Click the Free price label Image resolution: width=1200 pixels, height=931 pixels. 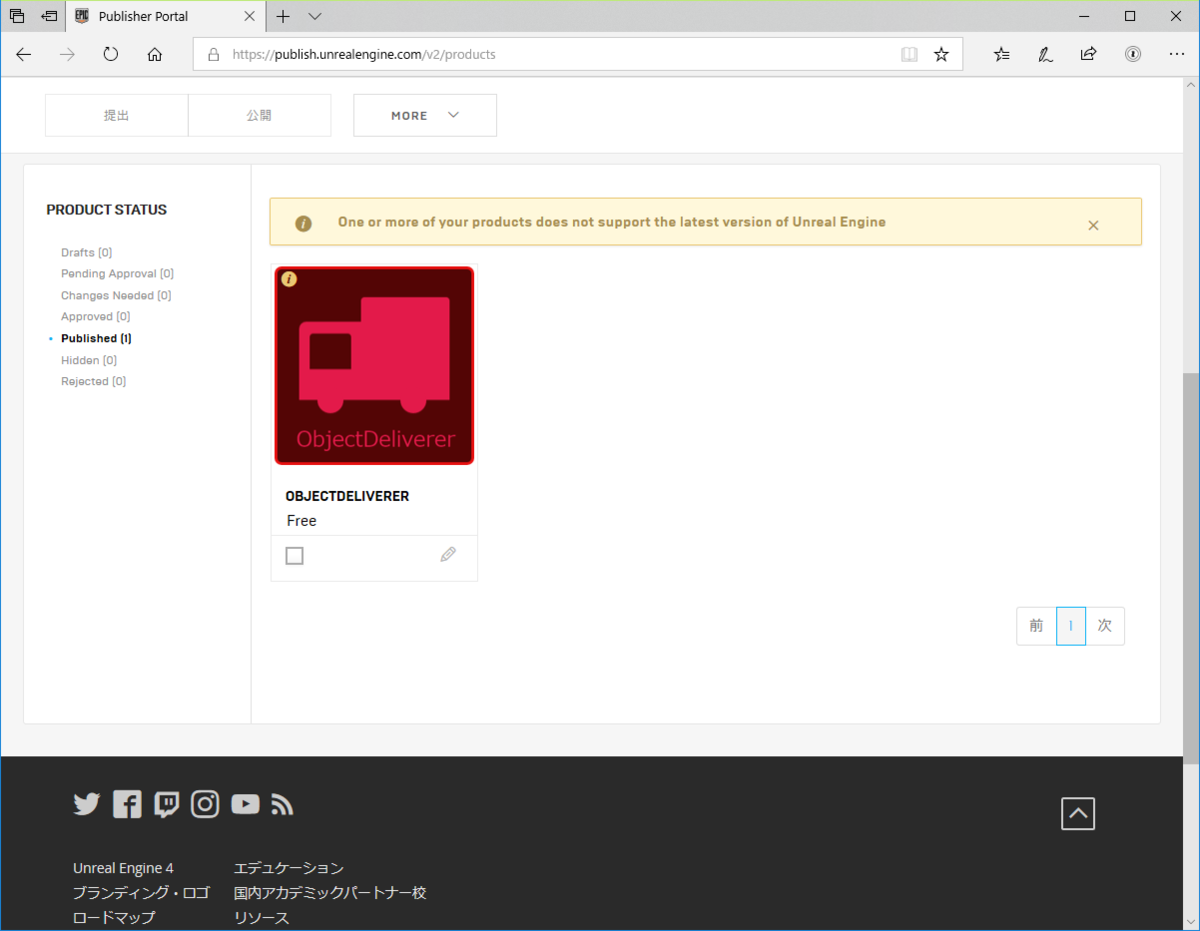[x=301, y=521]
